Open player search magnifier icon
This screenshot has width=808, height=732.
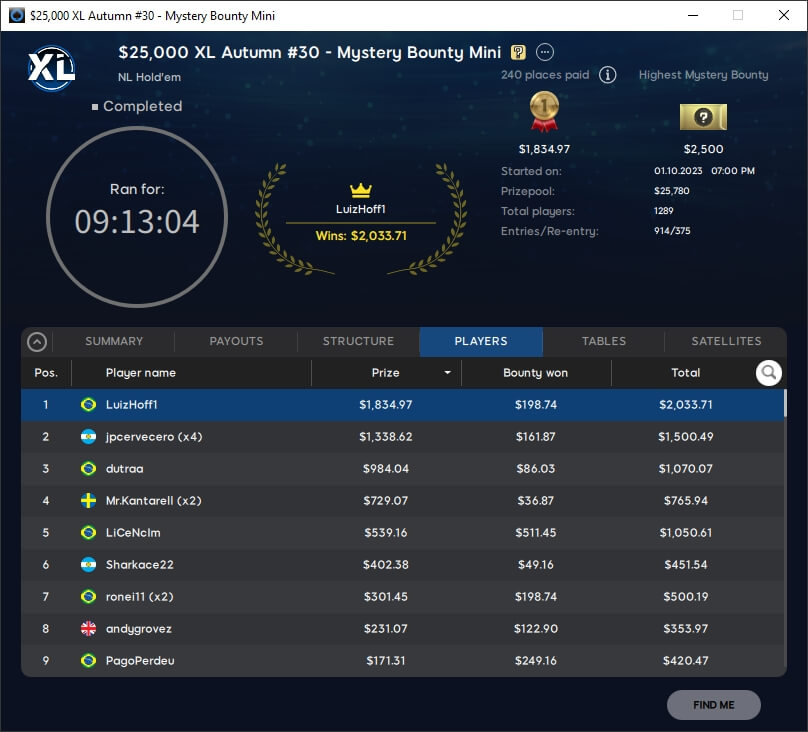tap(768, 372)
